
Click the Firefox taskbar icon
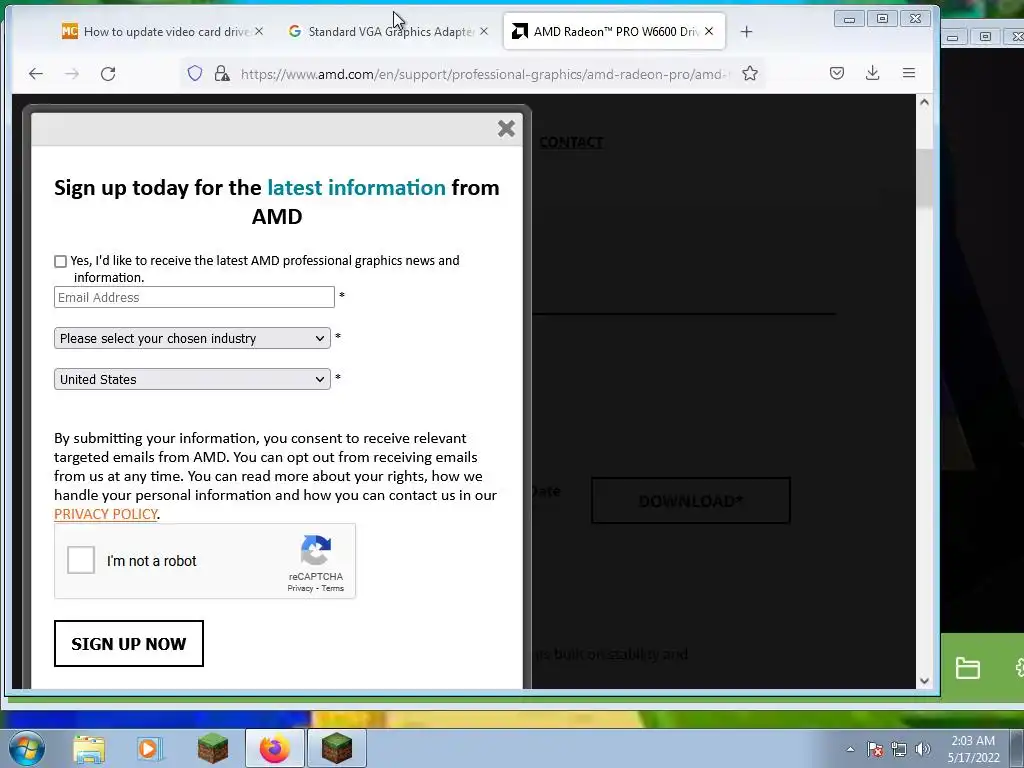point(275,748)
